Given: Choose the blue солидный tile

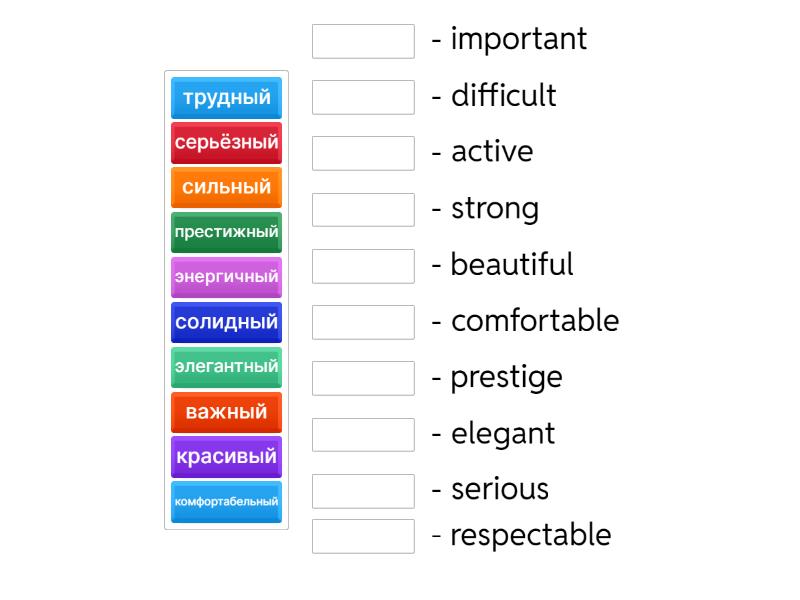Looking at the screenshot, I should (226, 322).
